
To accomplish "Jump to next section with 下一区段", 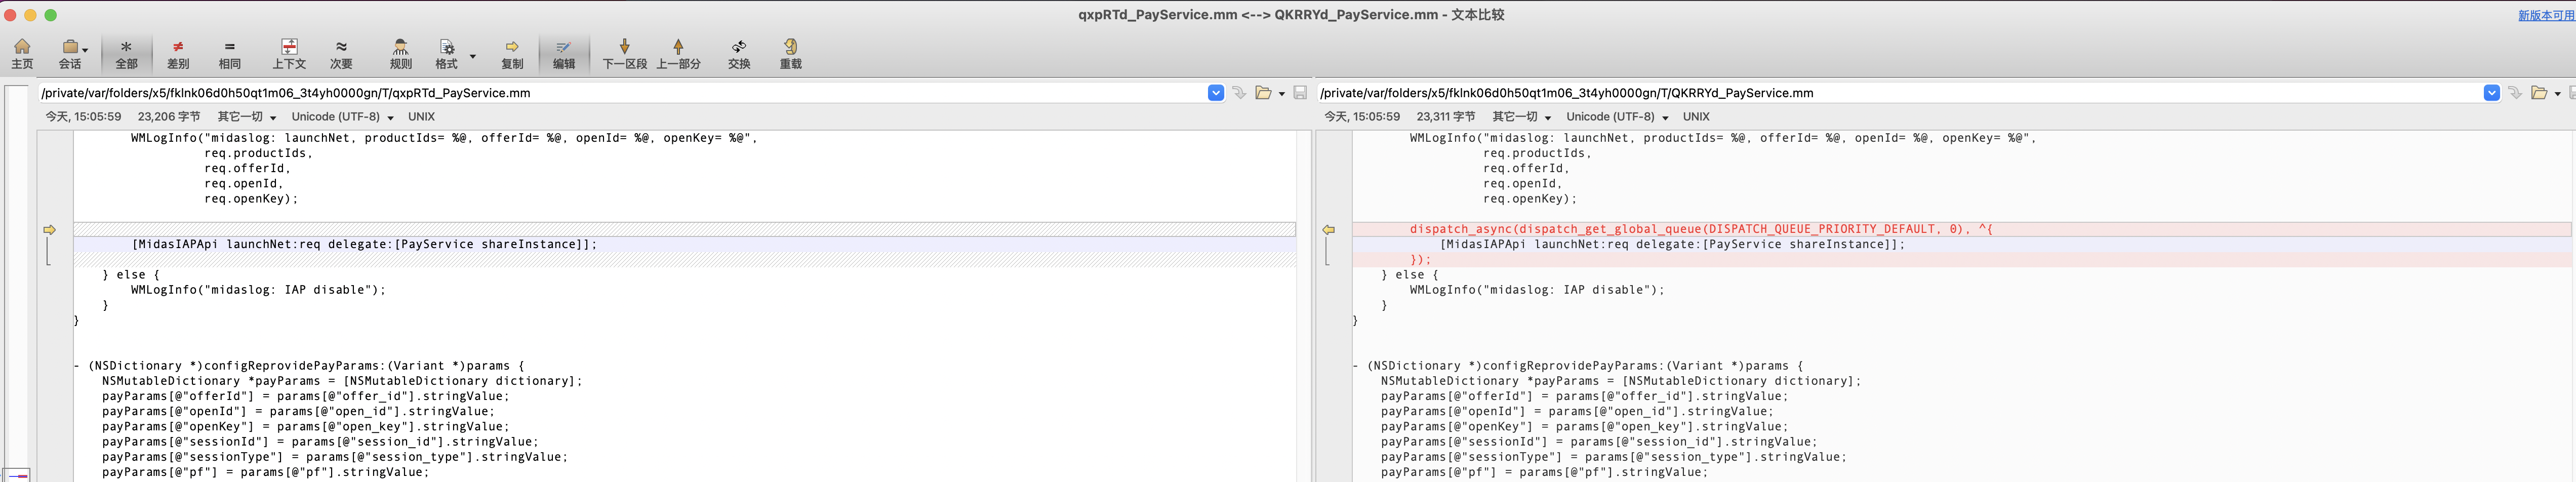I will click(x=624, y=54).
